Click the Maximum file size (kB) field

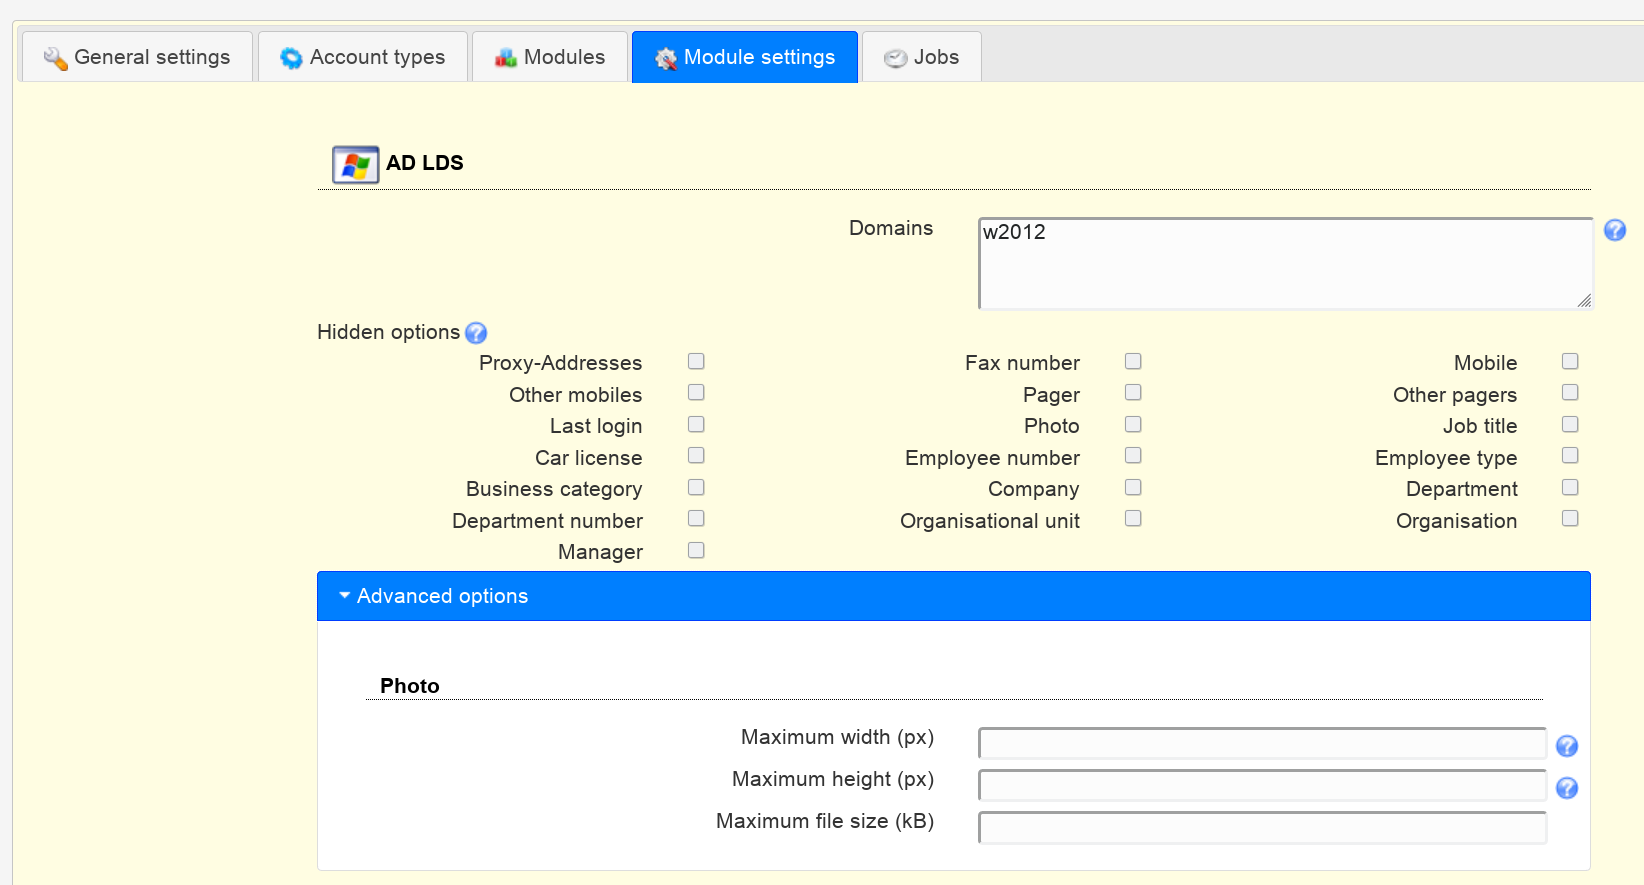[1262, 828]
